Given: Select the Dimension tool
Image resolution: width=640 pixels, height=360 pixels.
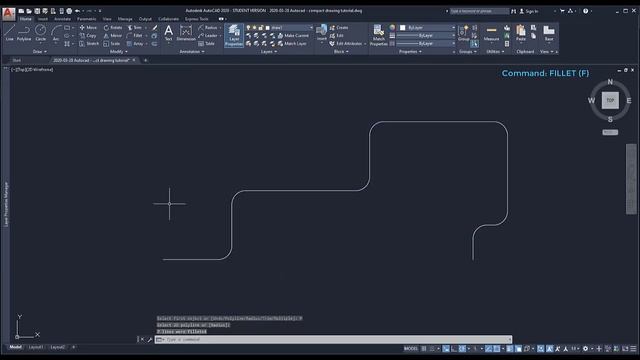Looking at the screenshot, I should coord(186,33).
